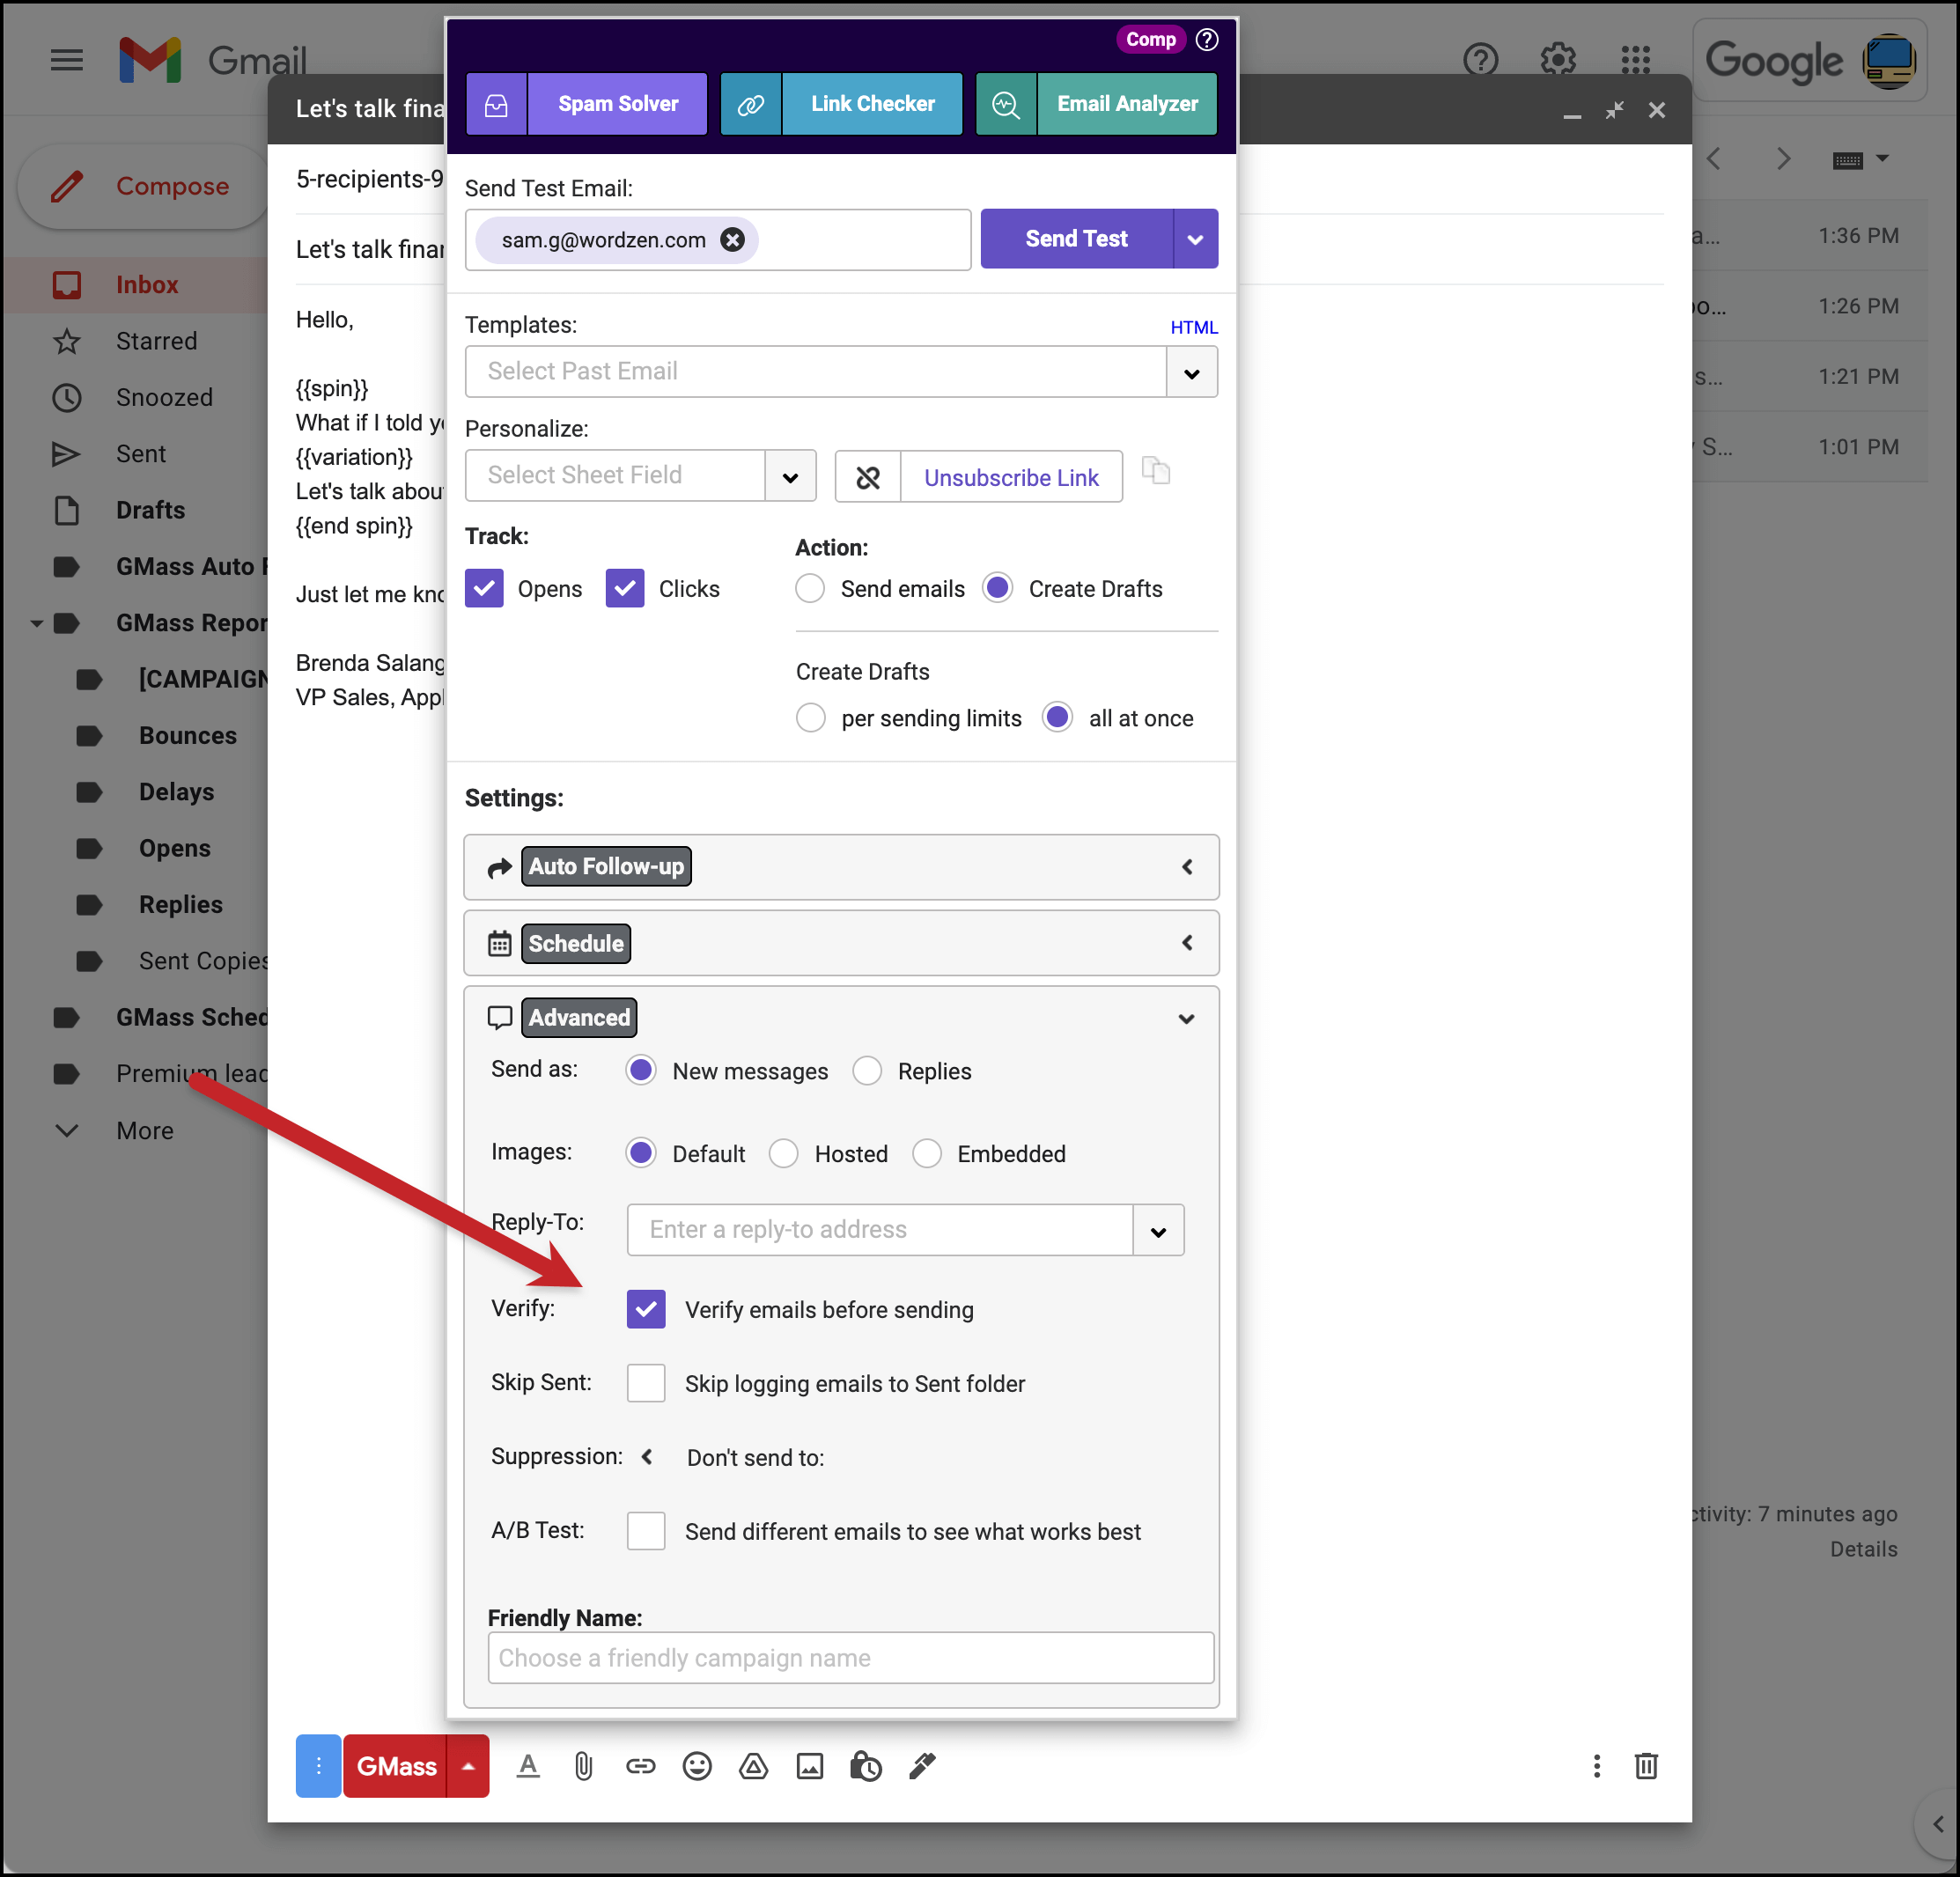Screen dimensions: 1960x1877
Task: Open the Send Test dropdown arrow
Action: [x=1195, y=239]
